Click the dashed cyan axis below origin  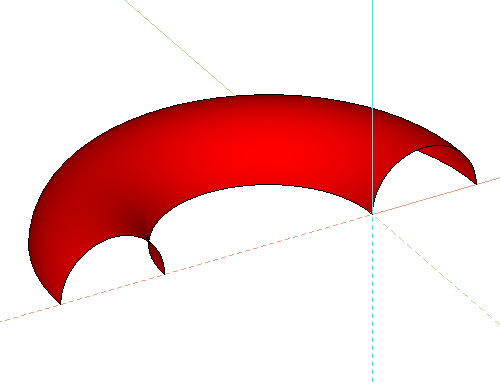(372, 300)
